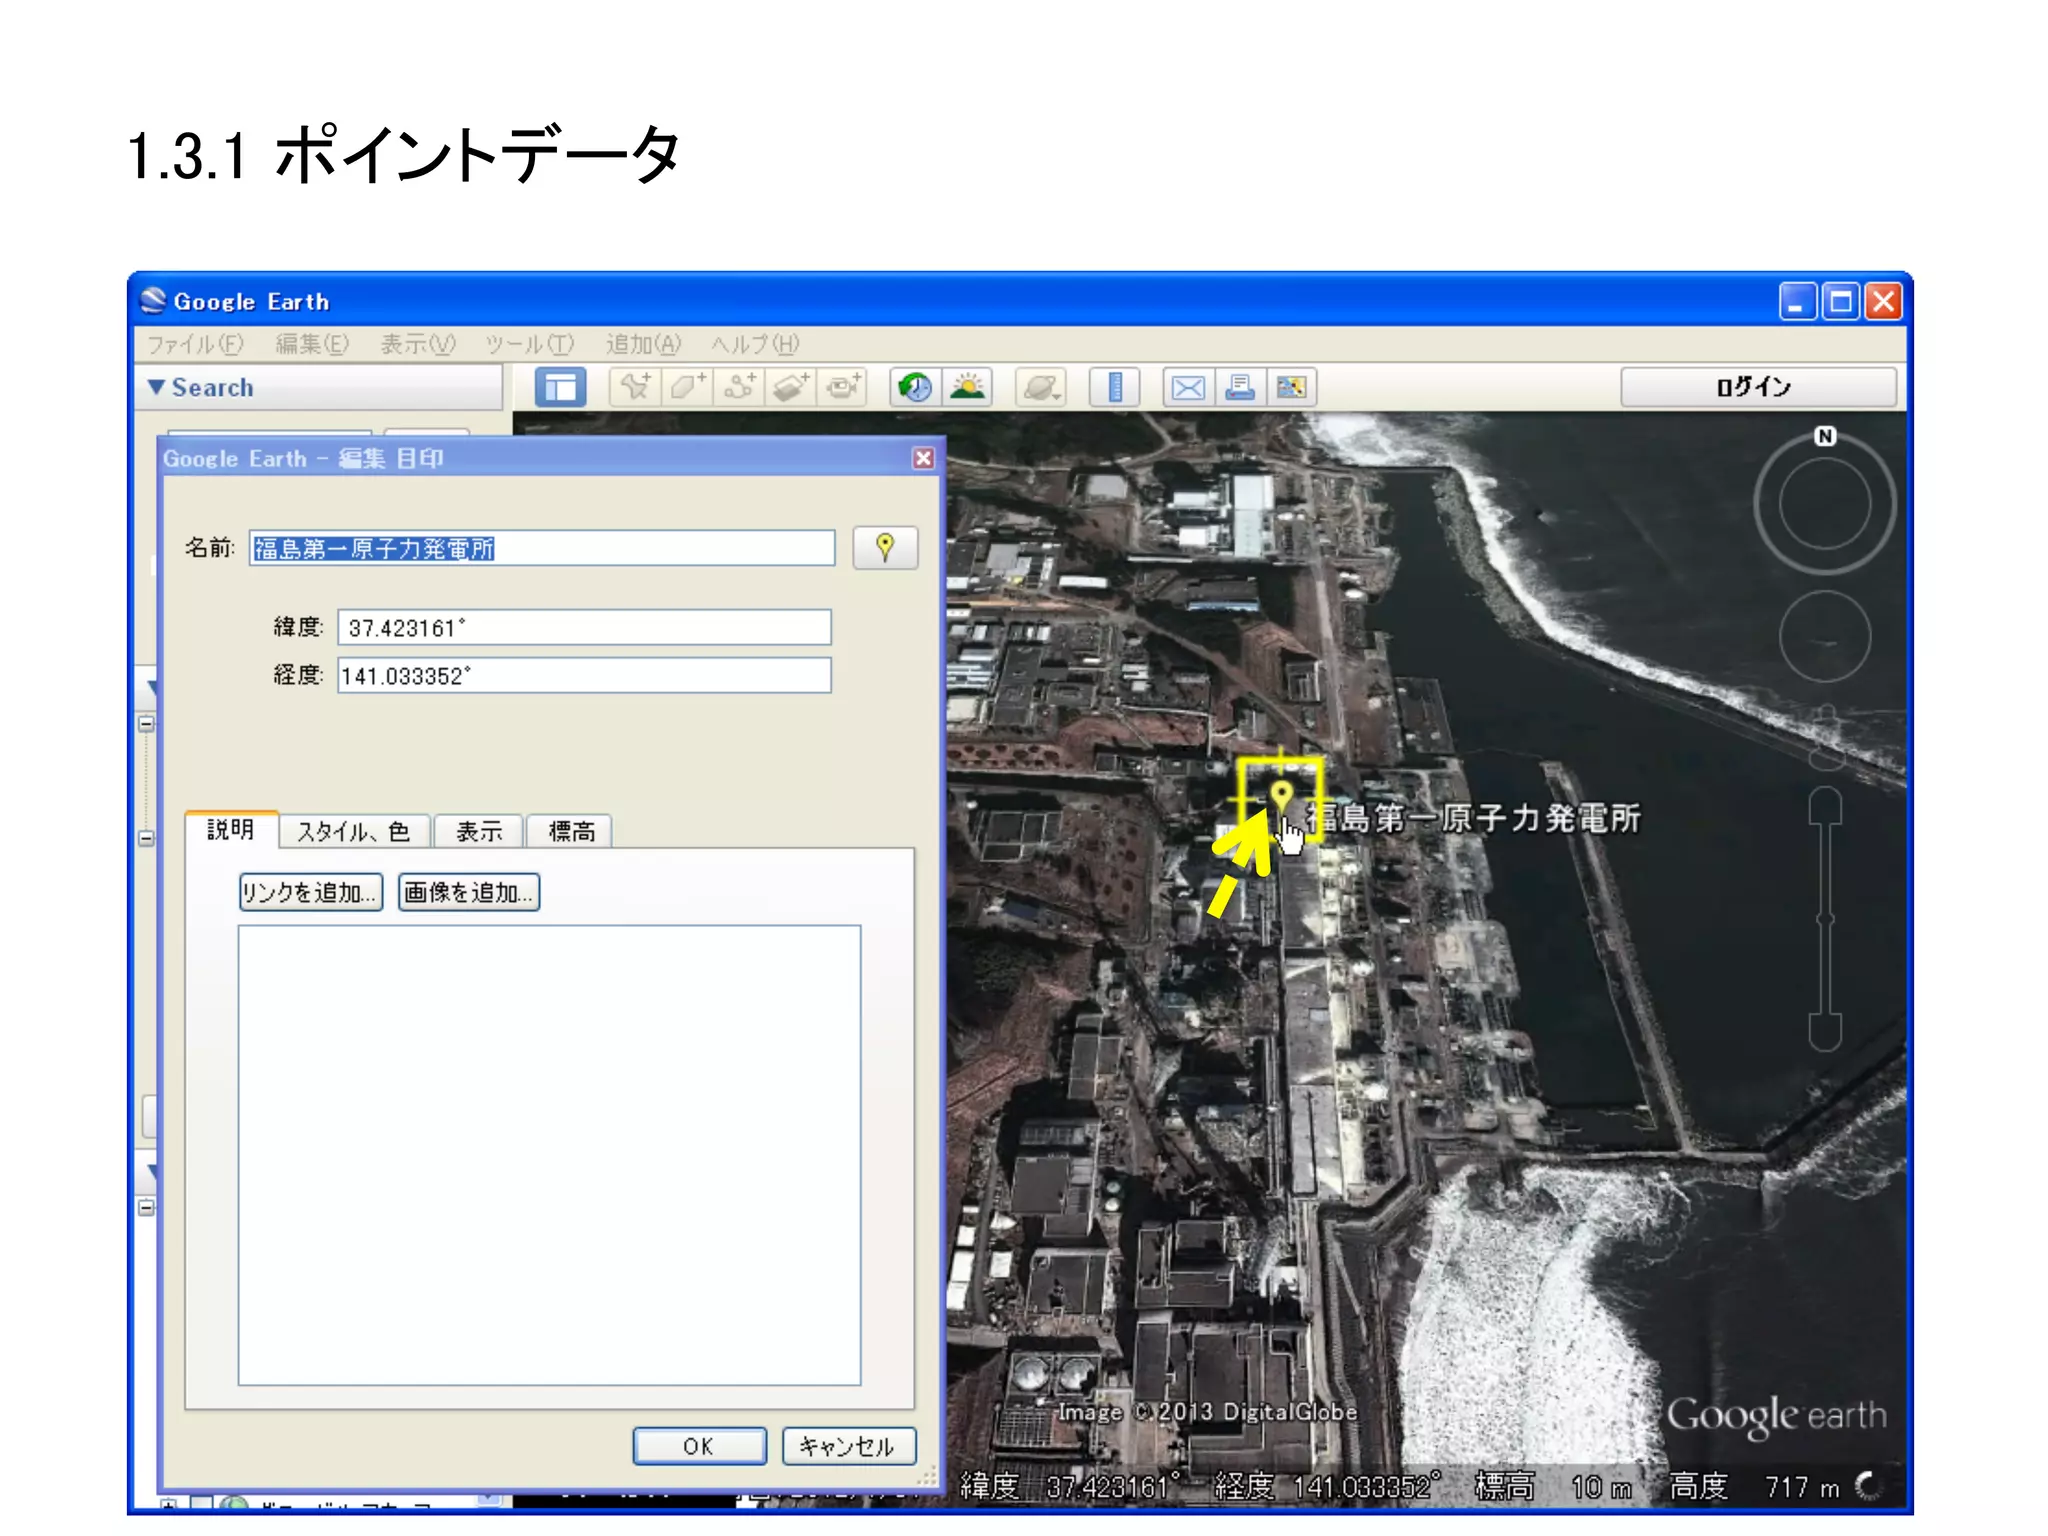The image size is (2048, 1536).
Task: Click the Print toolbar icon
Action: (1240, 387)
